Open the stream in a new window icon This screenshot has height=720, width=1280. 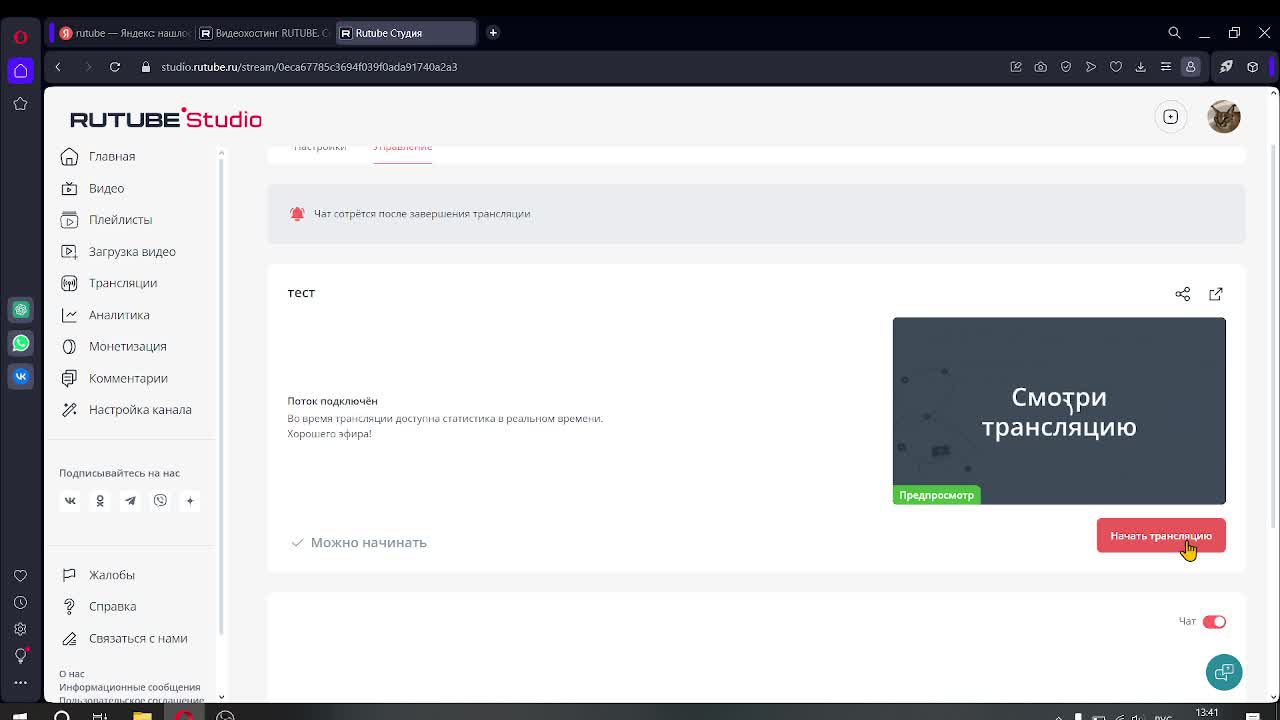click(x=1216, y=294)
